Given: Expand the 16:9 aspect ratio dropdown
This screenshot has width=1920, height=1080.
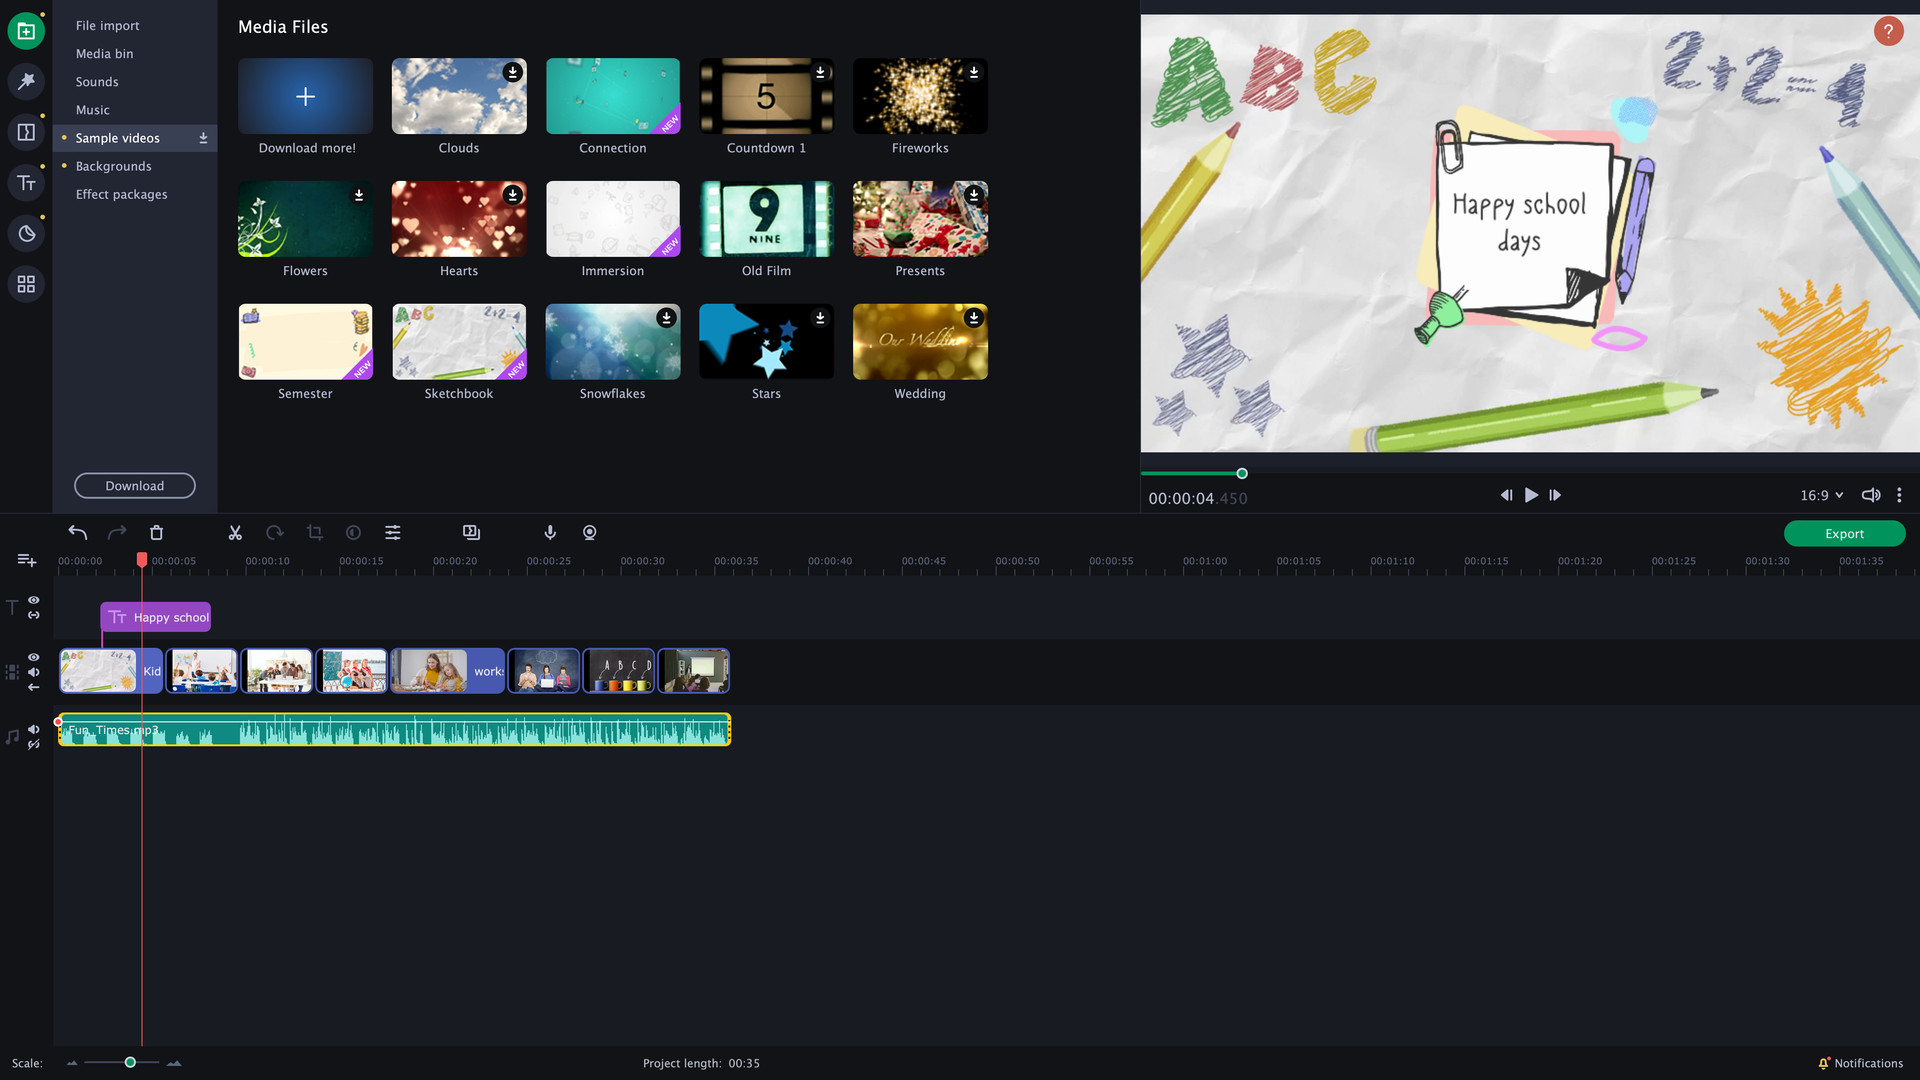Looking at the screenshot, I should (1821, 495).
